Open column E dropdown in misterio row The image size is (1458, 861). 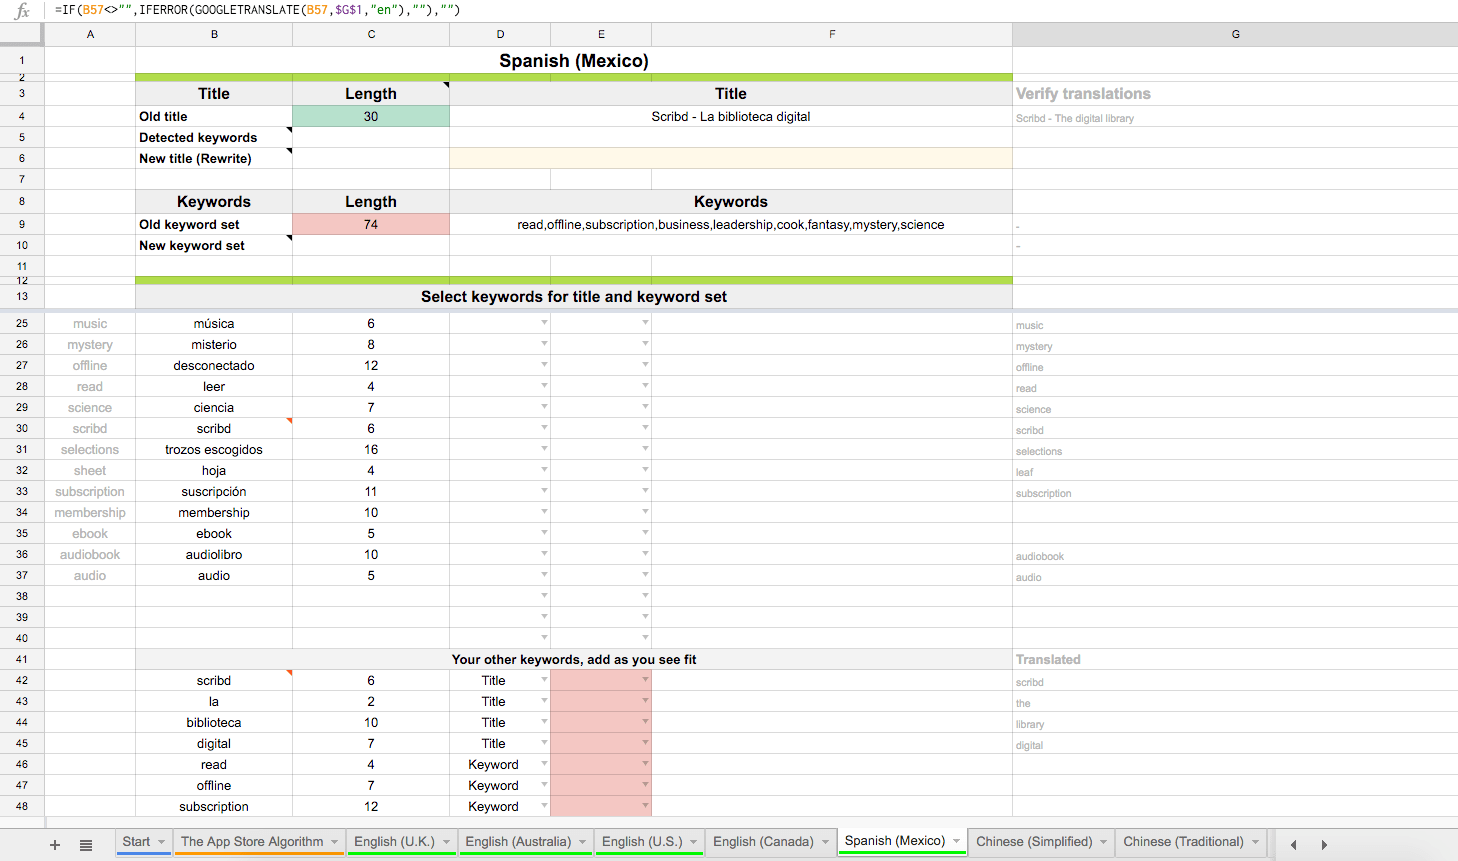[645, 344]
